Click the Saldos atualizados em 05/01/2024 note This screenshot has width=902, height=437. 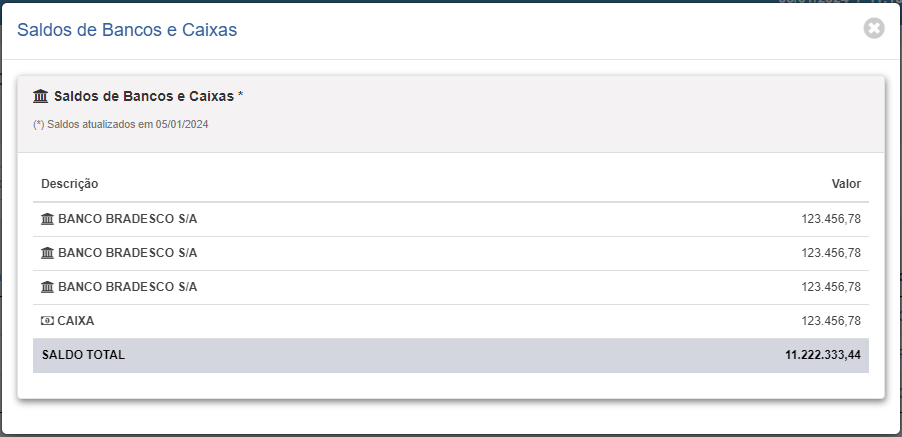[x=121, y=124]
